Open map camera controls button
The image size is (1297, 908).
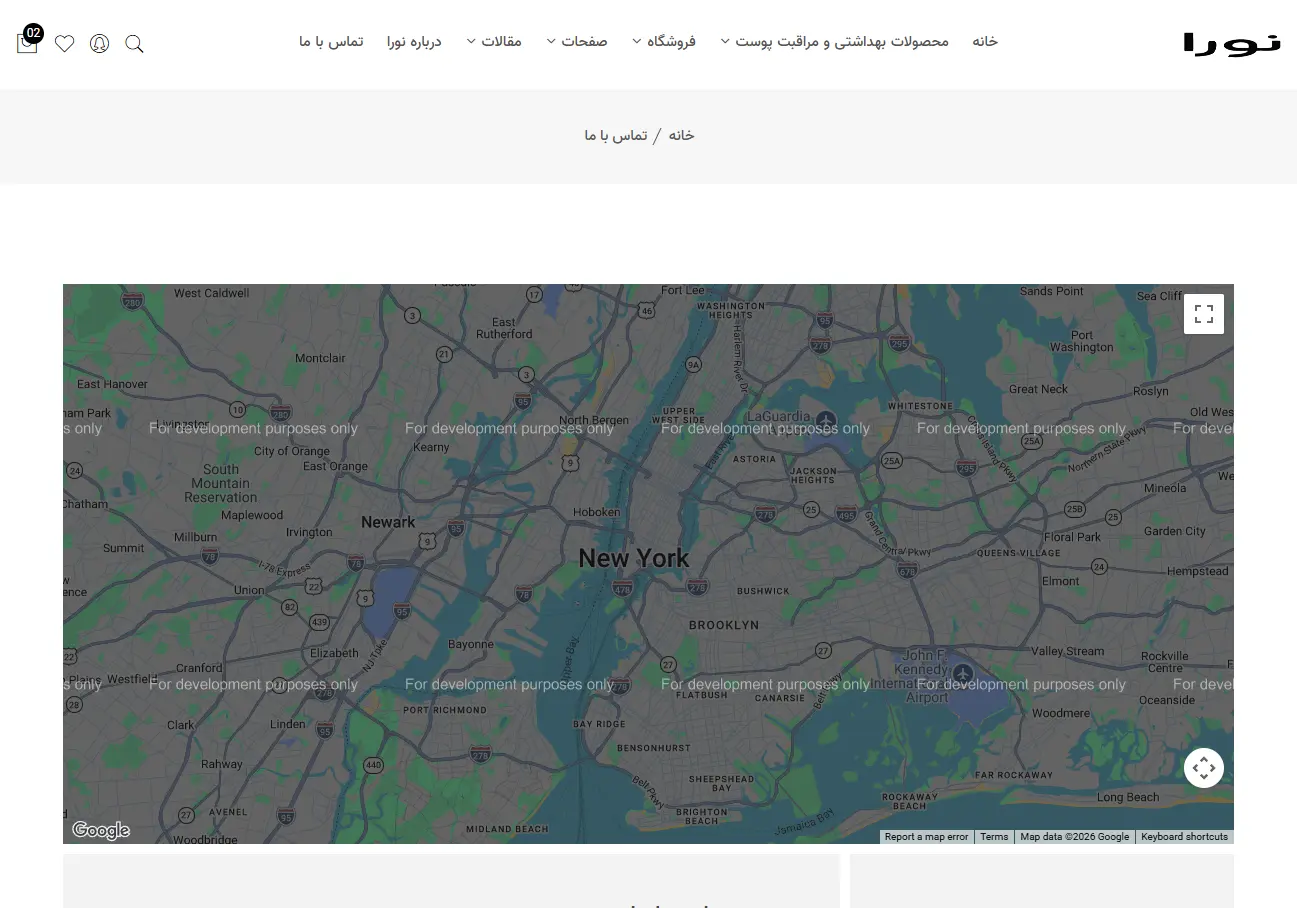tap(1204, 768)
